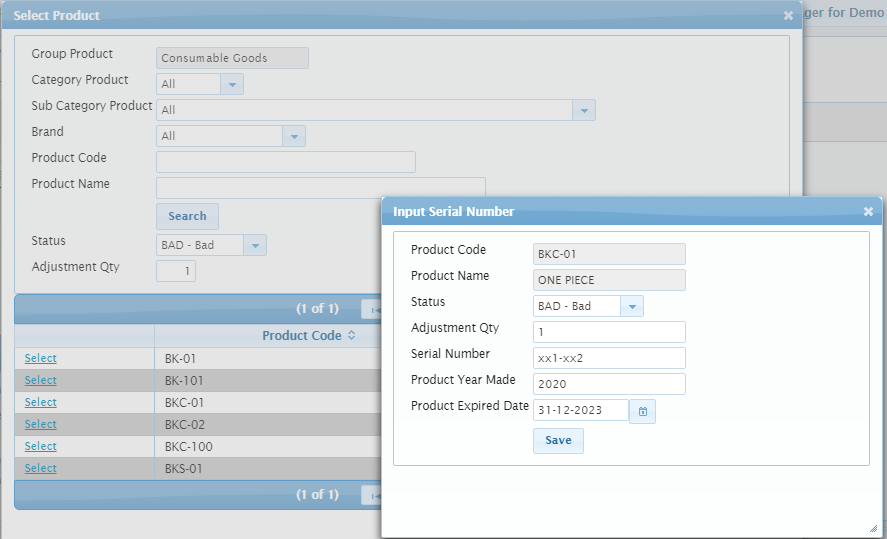The width and height of the screenshot is (887, 539).
Task: Sort by Product Code column header
Action: (x=309, y=335)
